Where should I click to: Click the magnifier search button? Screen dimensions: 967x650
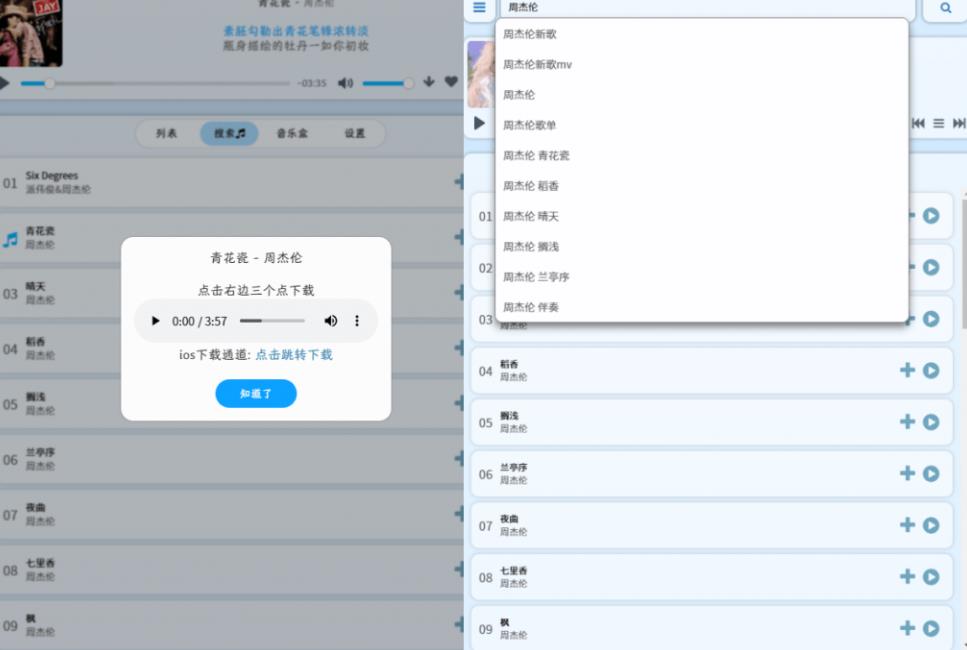[x=945, y=8]
